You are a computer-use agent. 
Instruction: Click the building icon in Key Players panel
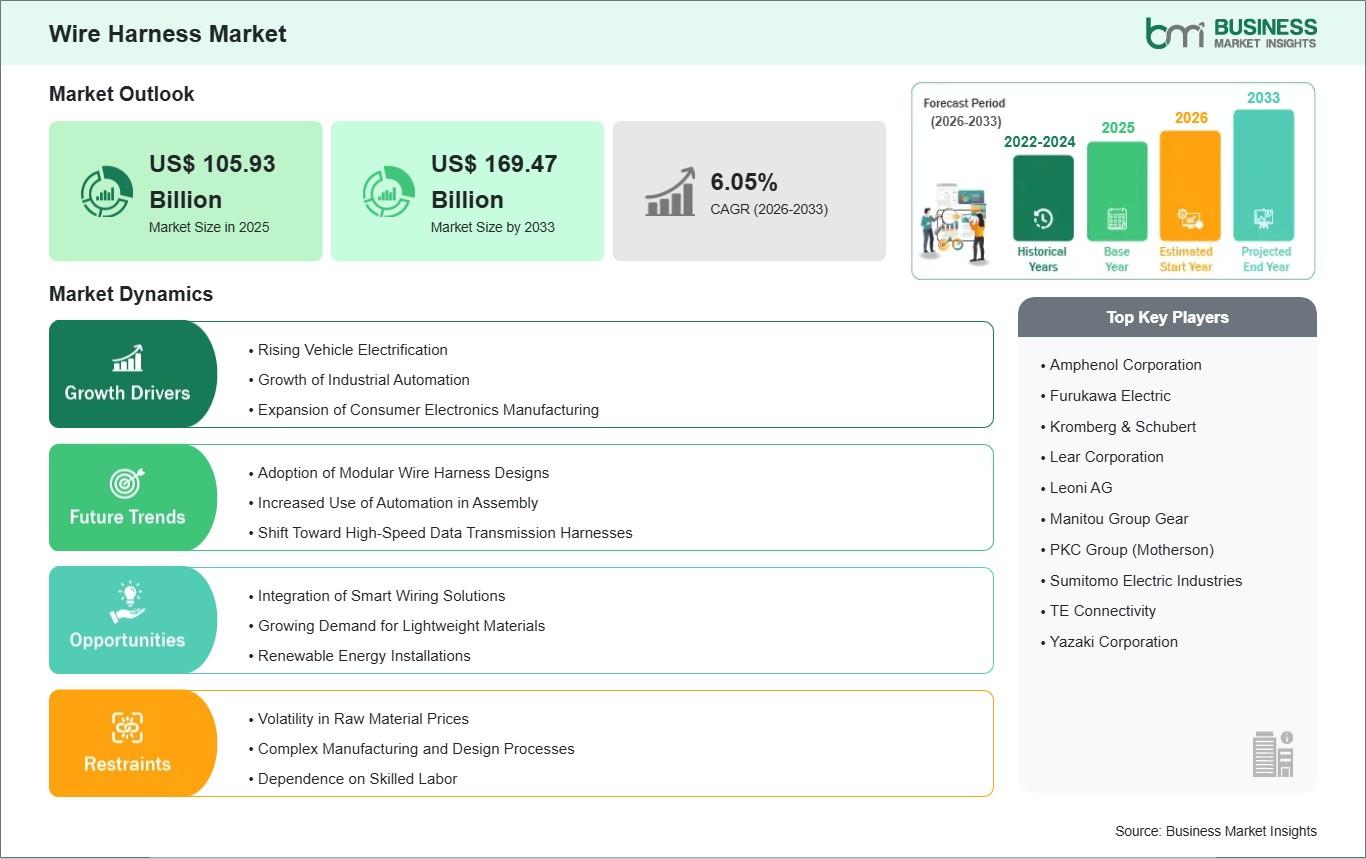(1273, 753)
